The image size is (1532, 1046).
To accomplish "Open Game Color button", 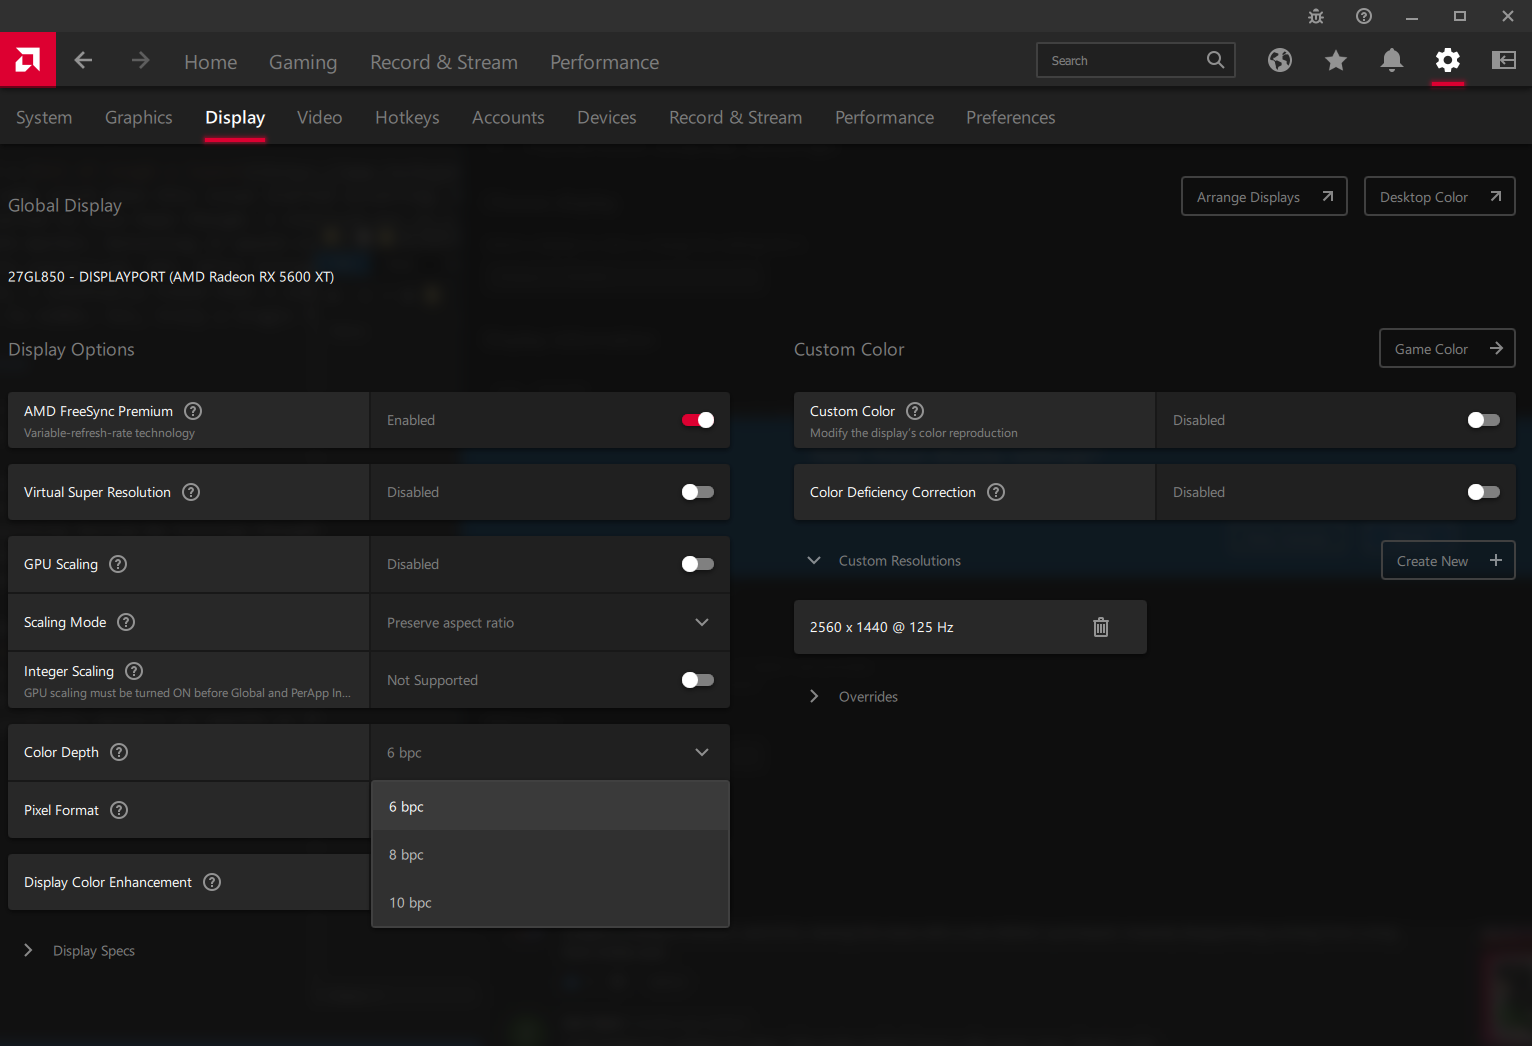I will click(1448, 348).
